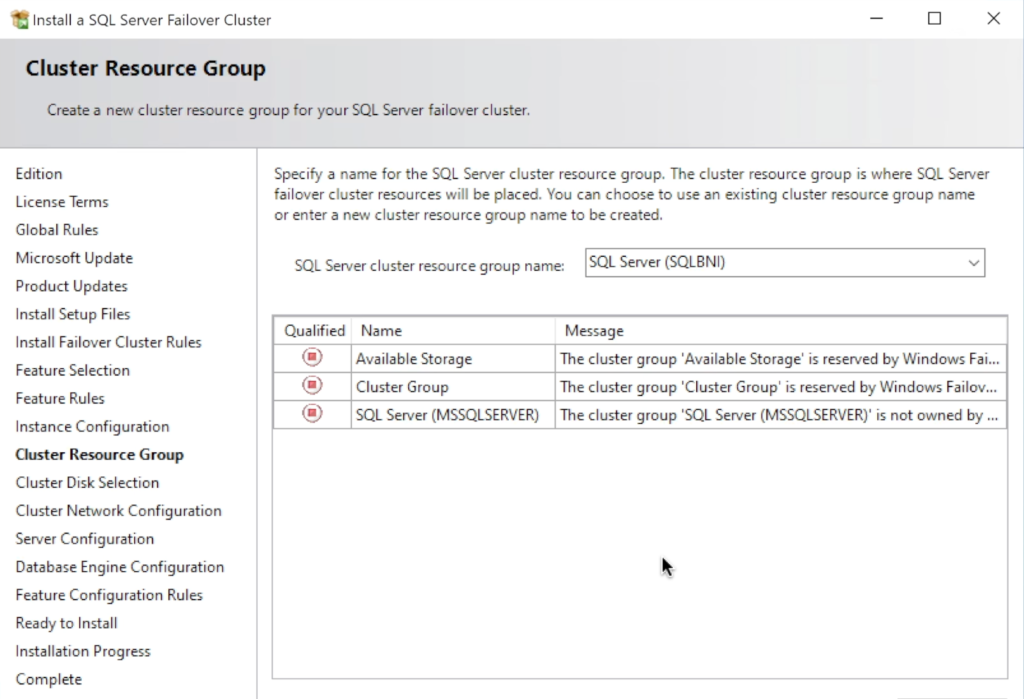1024x699 pixels.
Task: Click the red unqualified icon for Available Storage
Action: (312, 357)
